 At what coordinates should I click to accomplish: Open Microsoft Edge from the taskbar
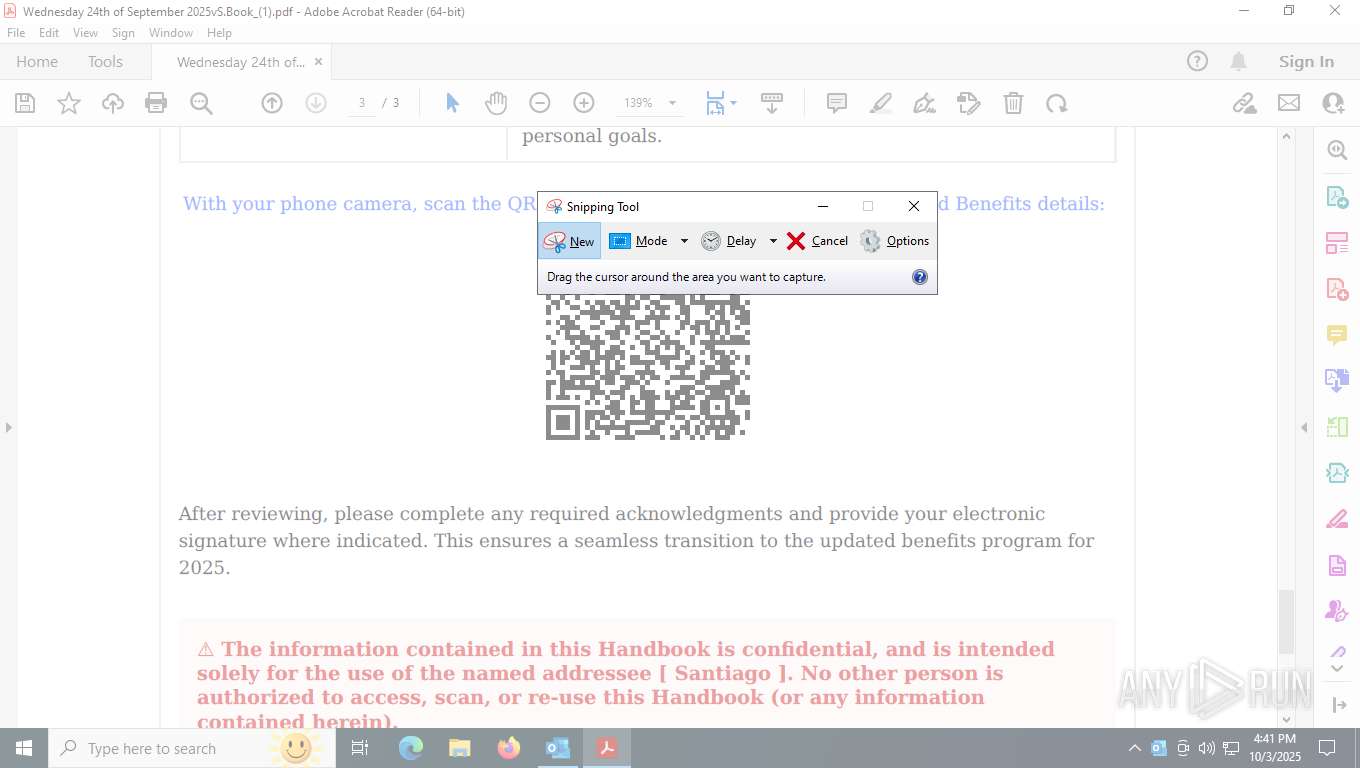coord(411,748)
